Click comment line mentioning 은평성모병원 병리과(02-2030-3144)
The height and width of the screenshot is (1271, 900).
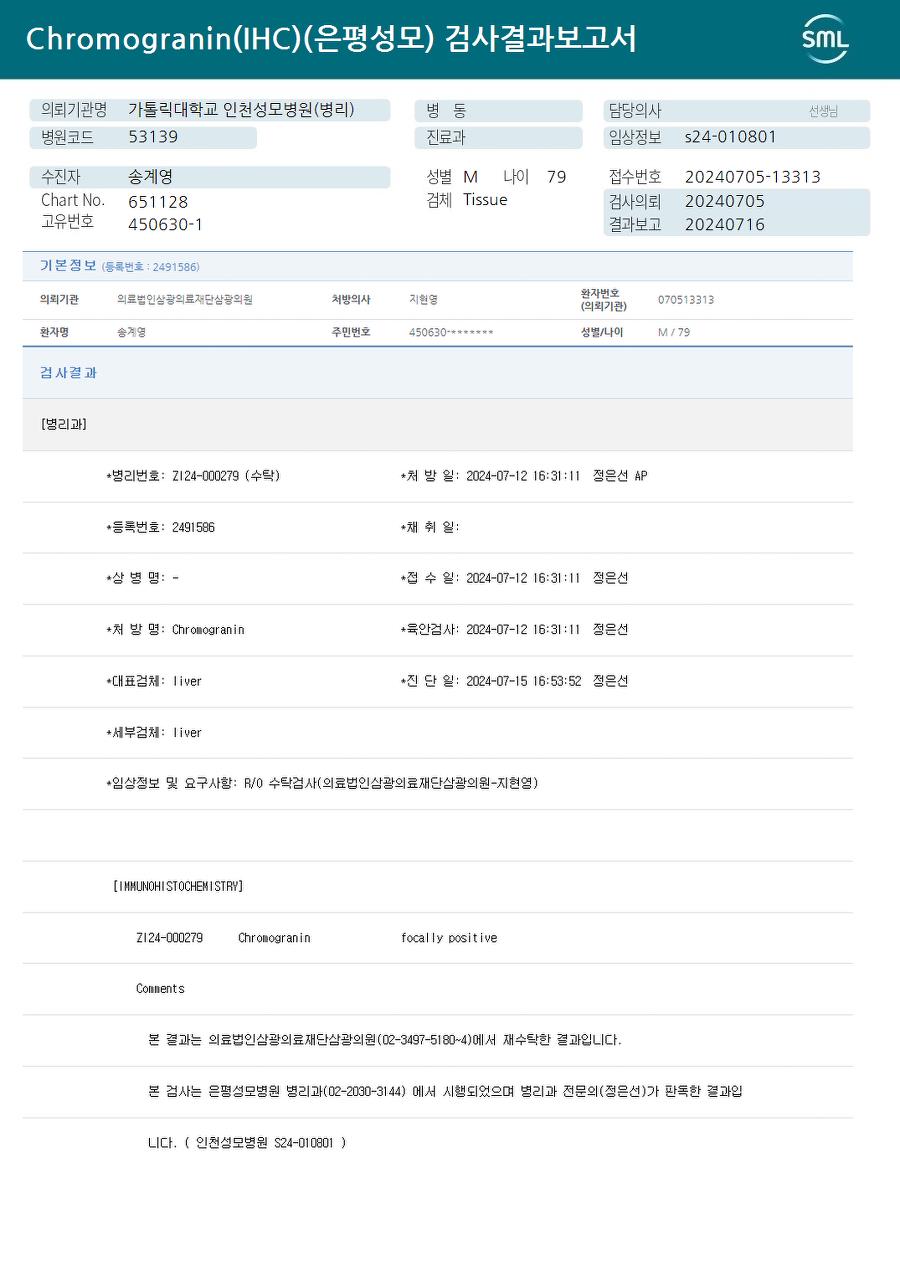pyautogui.click(x=445, y=1092)
